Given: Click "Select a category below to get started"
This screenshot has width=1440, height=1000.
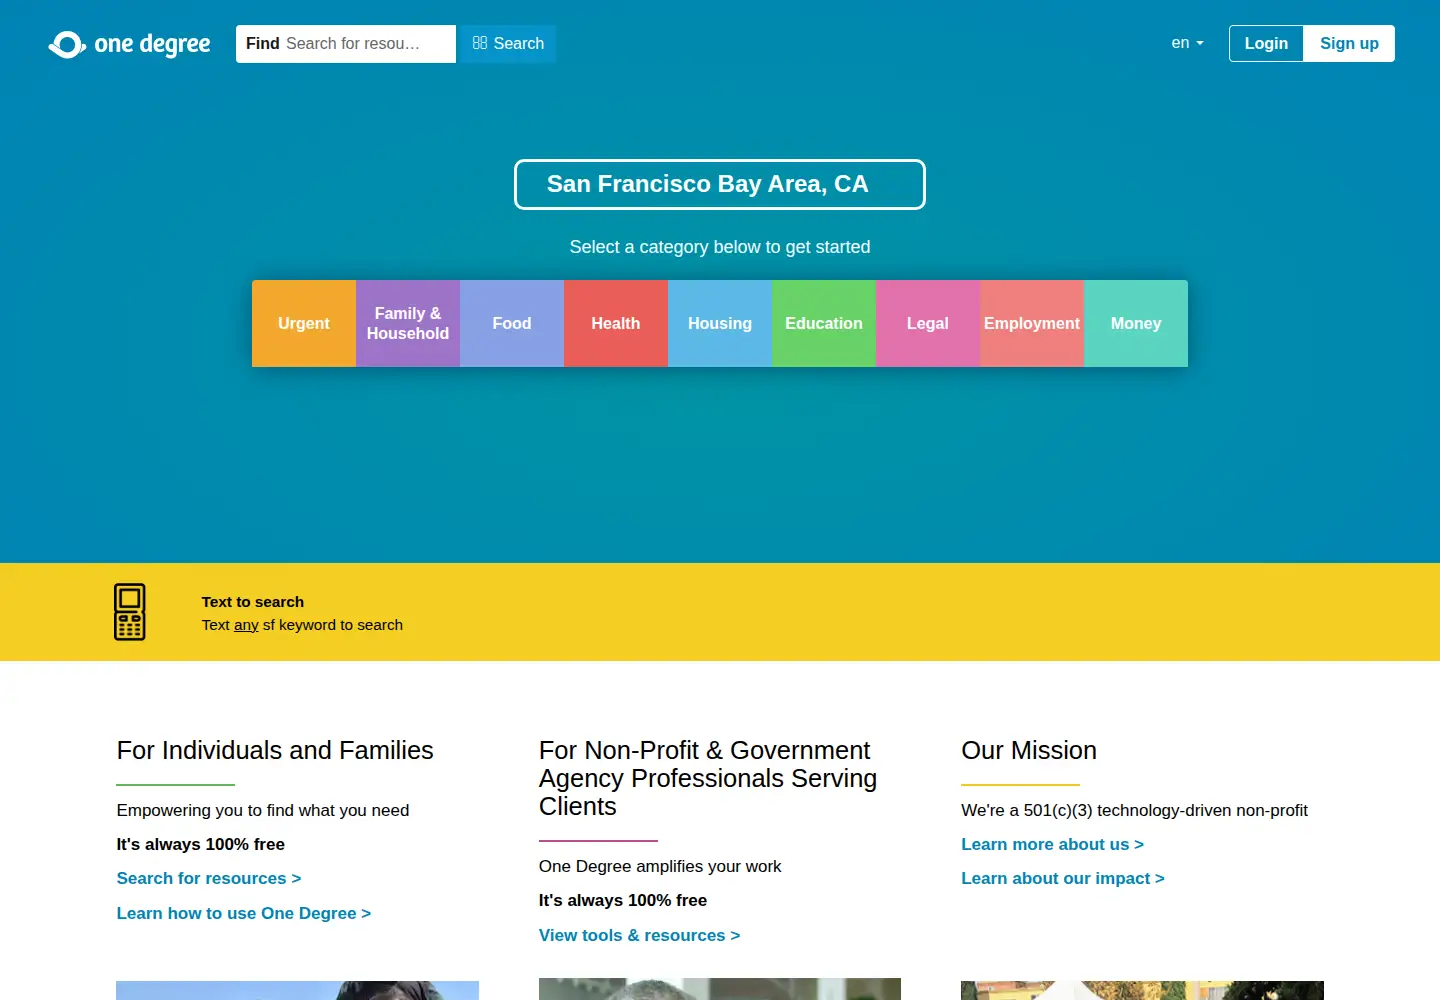Looking at the screenshot, I should (720, 247).
